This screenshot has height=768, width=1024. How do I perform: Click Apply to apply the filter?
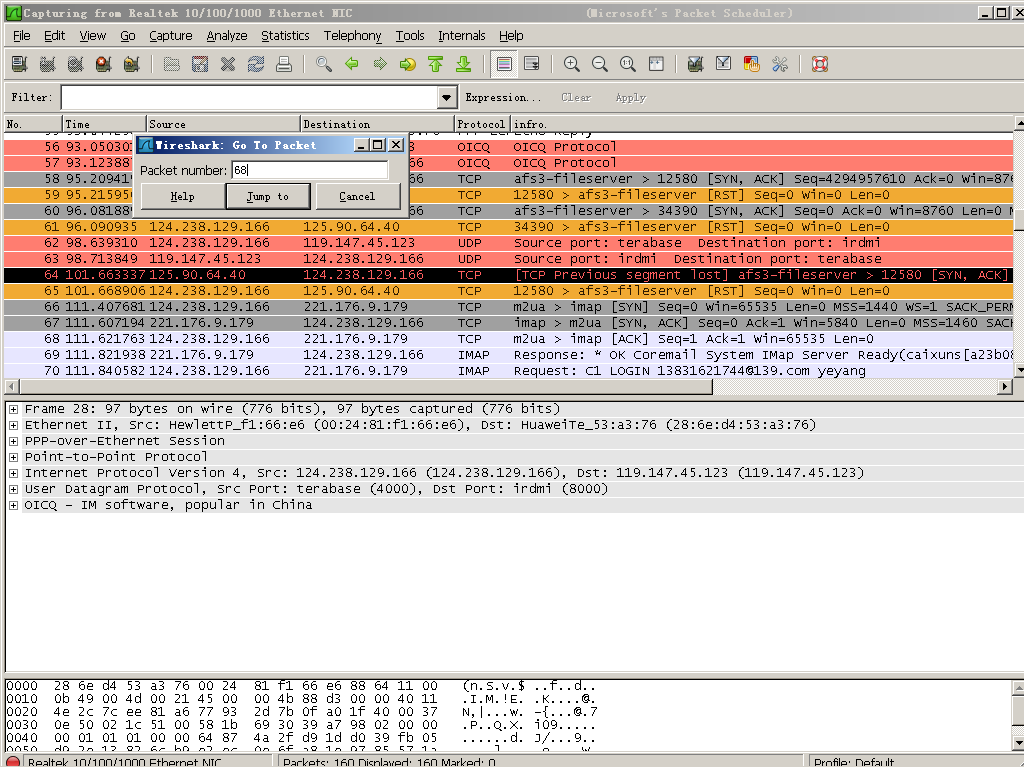[x=630, y=97]
